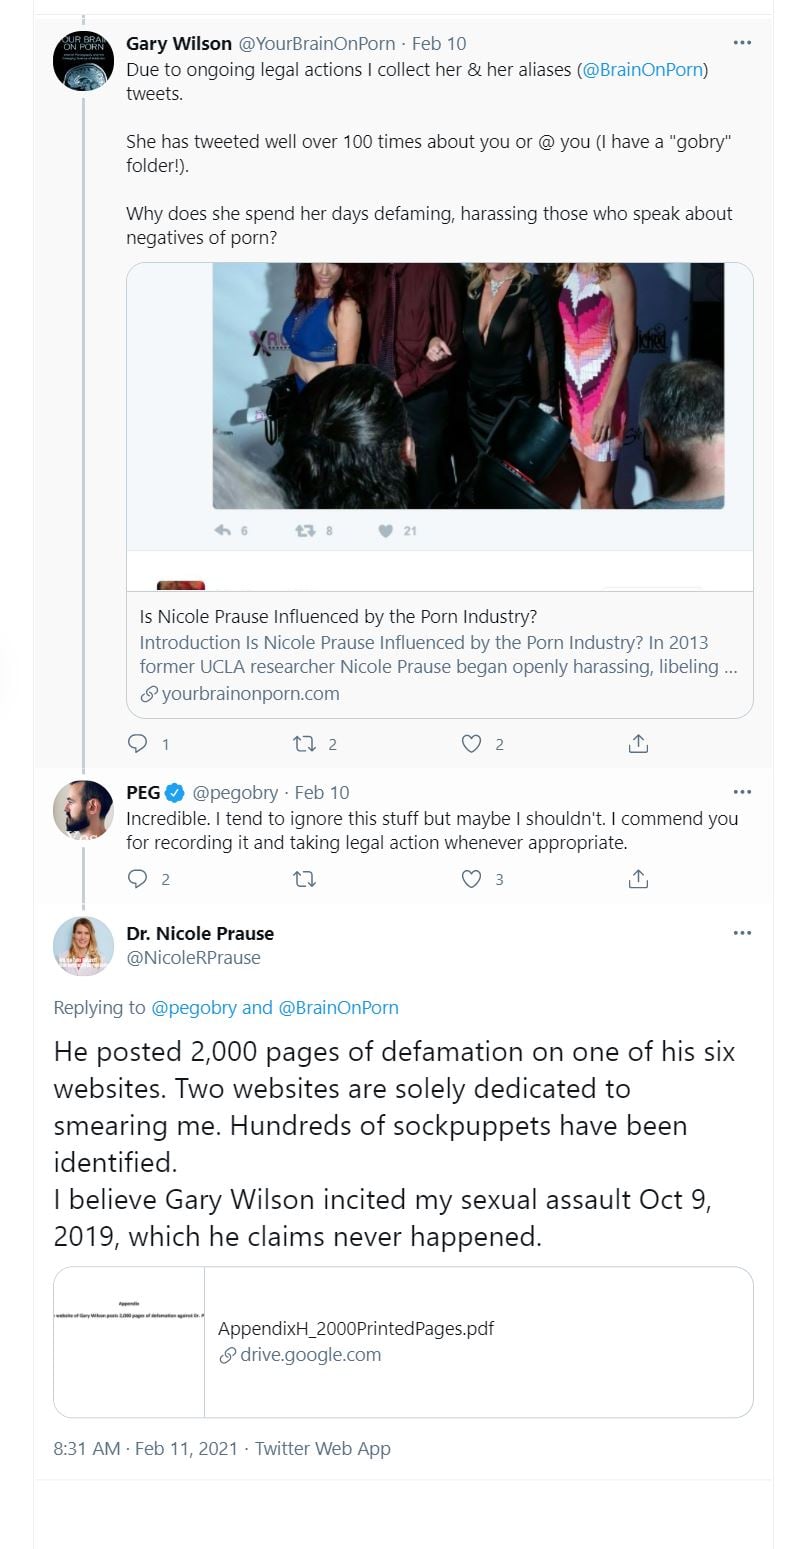This screenshot has width=788, height=1549.
Task: Open more options on Nicole Prause's tweet
Action: [x=741, y=933]
